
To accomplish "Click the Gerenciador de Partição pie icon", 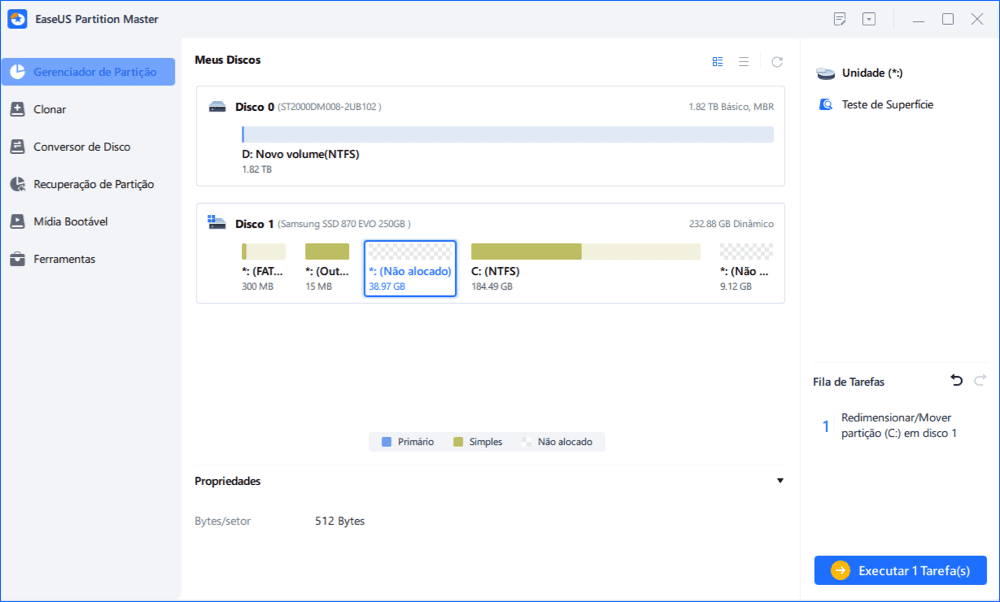I will tap(17, 71).
